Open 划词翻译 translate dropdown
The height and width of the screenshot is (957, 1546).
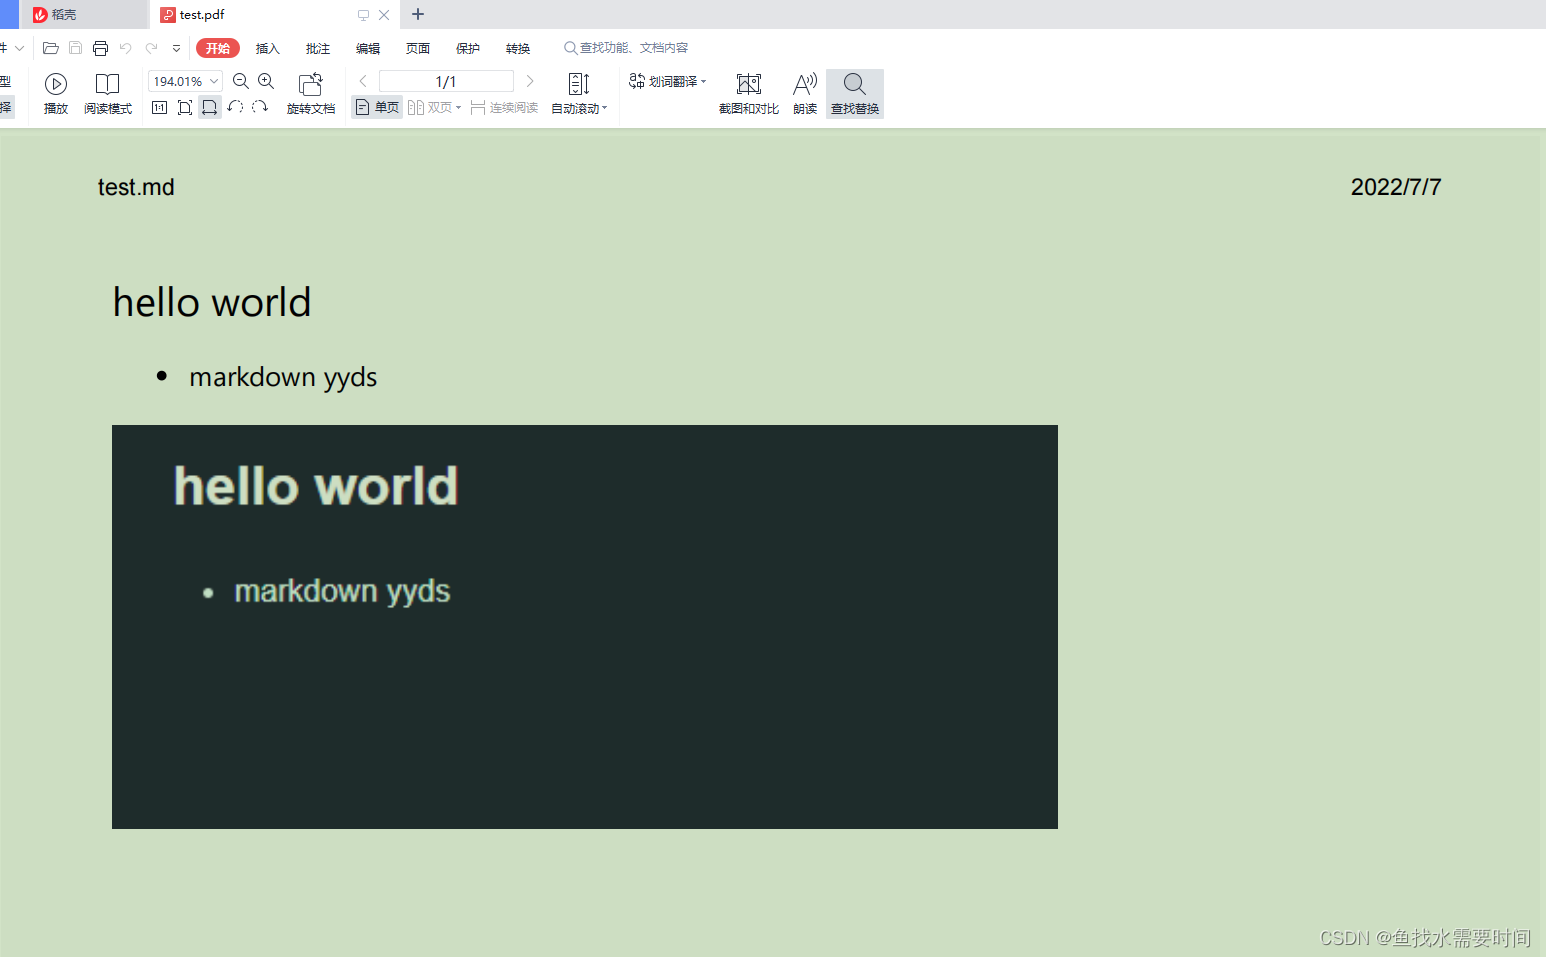coord(667,81)
